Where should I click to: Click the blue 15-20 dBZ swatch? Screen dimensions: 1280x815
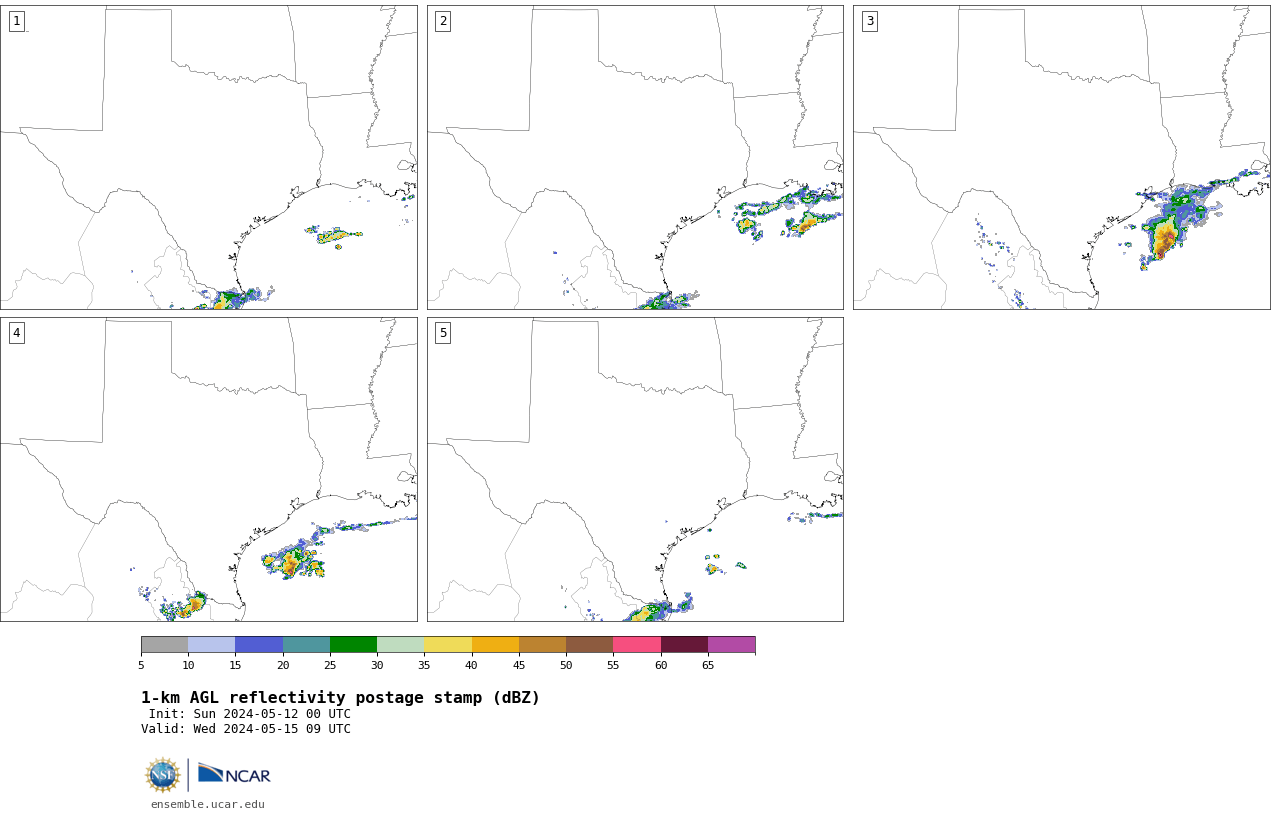coord(259,644)
